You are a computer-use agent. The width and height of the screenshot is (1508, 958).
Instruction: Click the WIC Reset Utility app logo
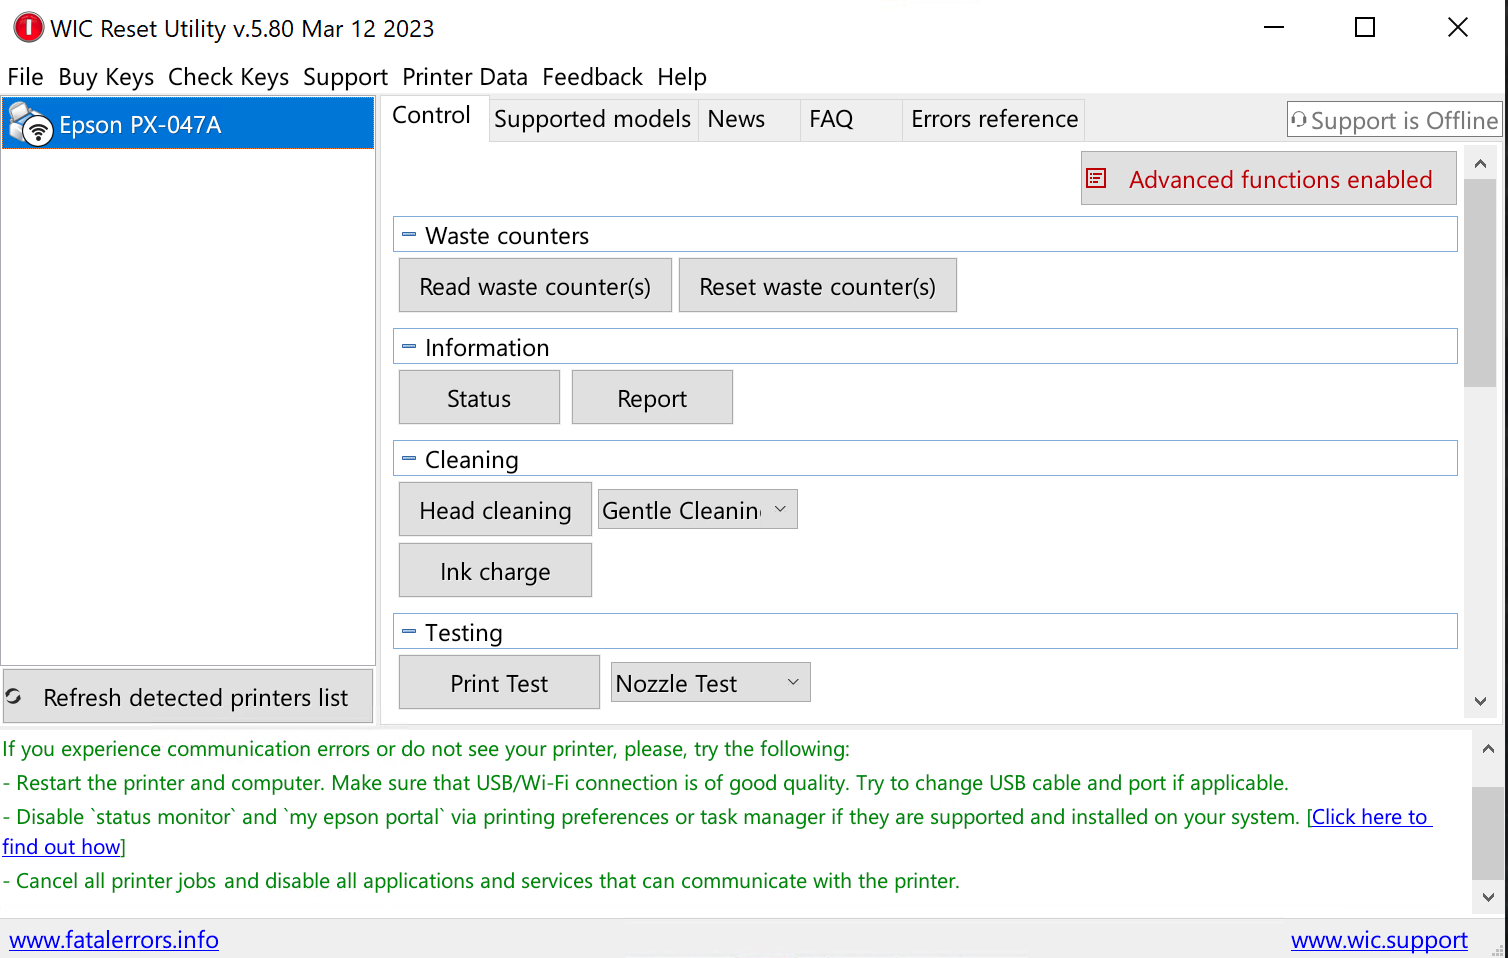point(28,28)
